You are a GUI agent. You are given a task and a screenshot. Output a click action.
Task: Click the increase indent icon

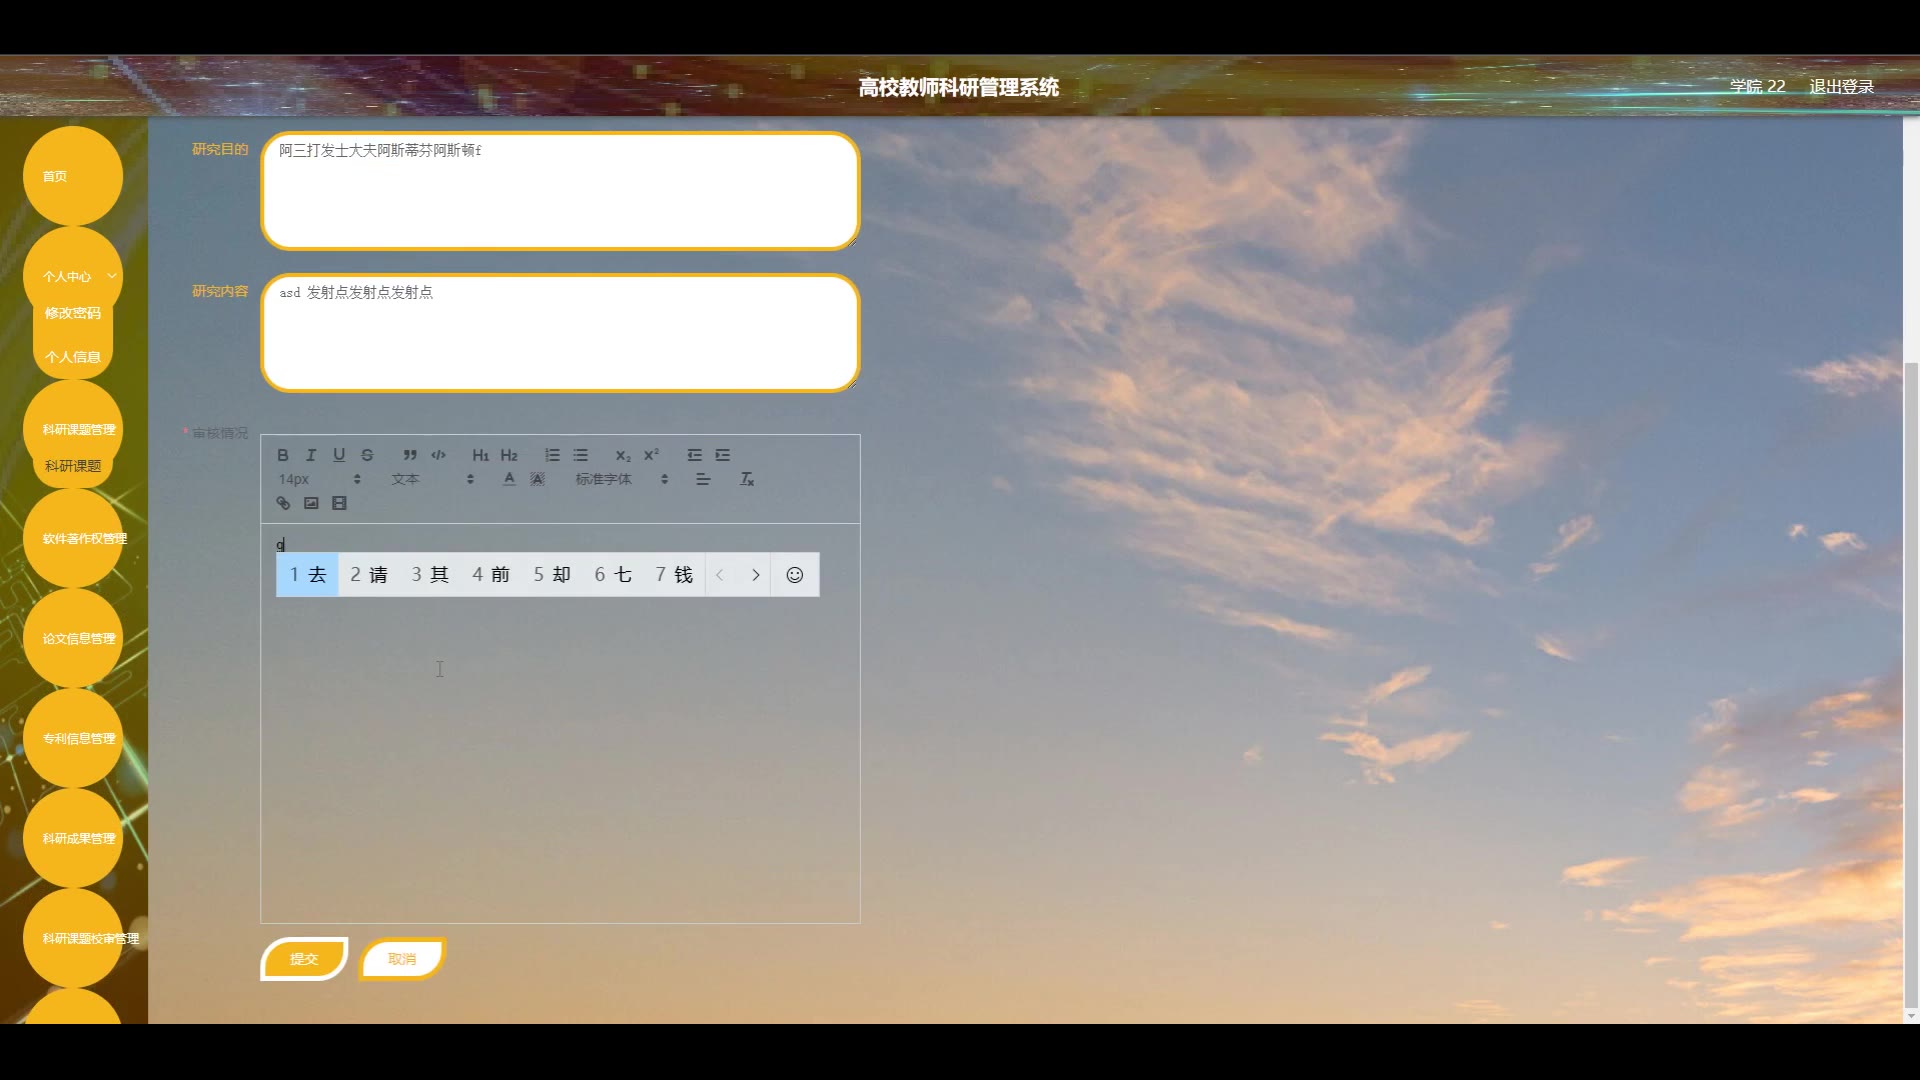click(723, 455)
